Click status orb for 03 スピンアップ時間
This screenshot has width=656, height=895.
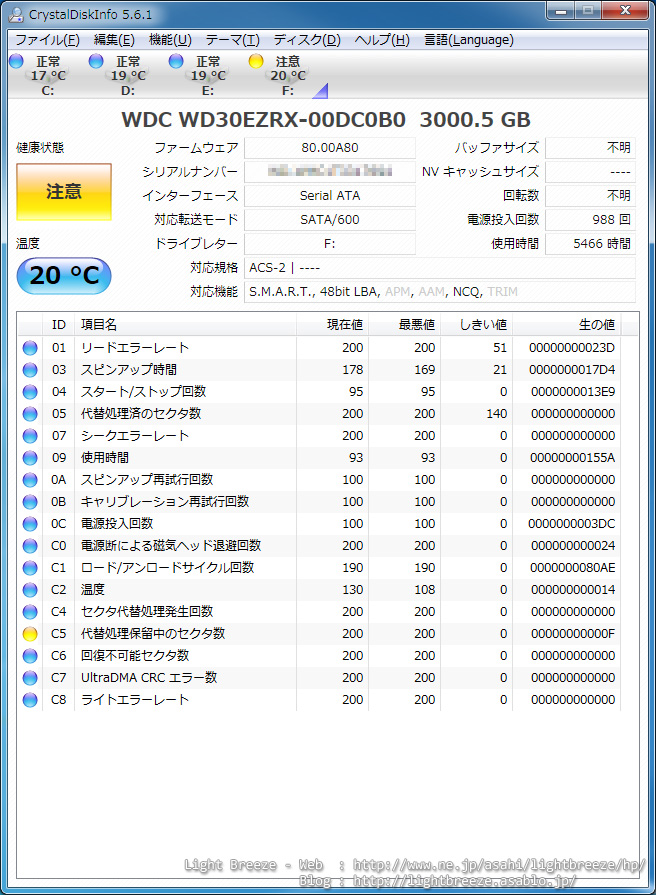coord(30,370)
